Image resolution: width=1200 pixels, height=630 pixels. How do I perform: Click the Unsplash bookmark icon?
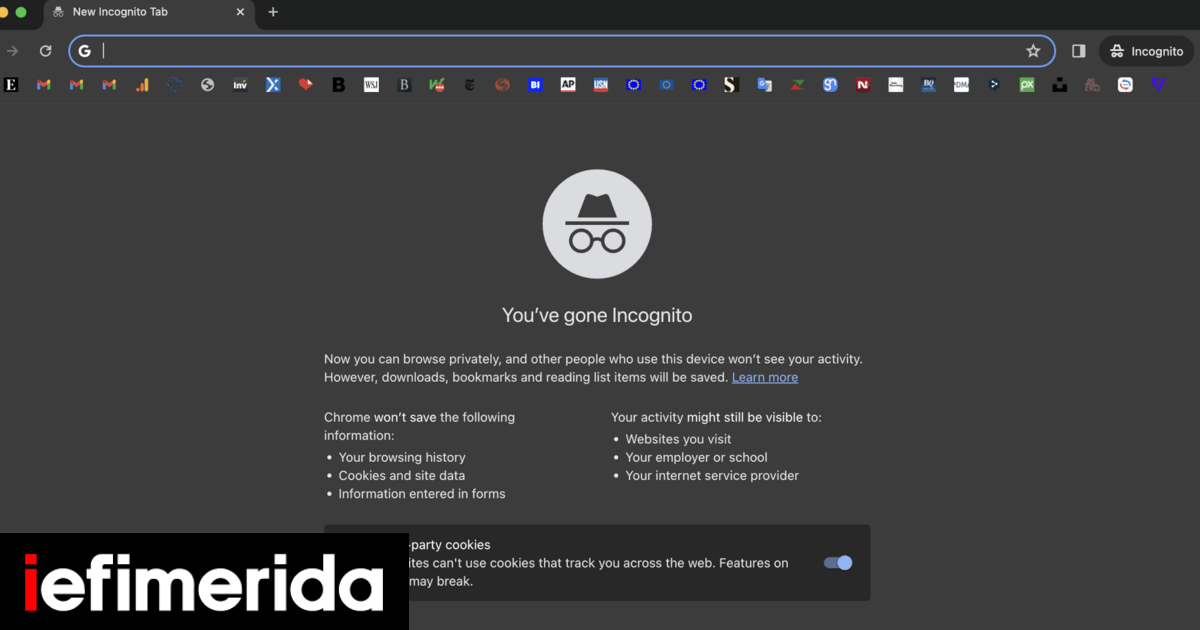(1059, 85)
